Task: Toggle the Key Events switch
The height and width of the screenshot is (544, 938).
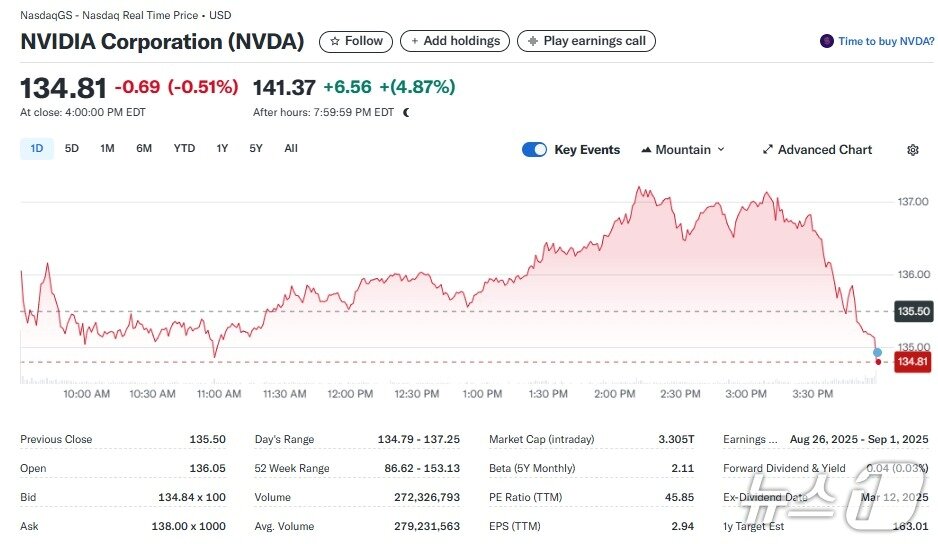Action: click(535, 150)
